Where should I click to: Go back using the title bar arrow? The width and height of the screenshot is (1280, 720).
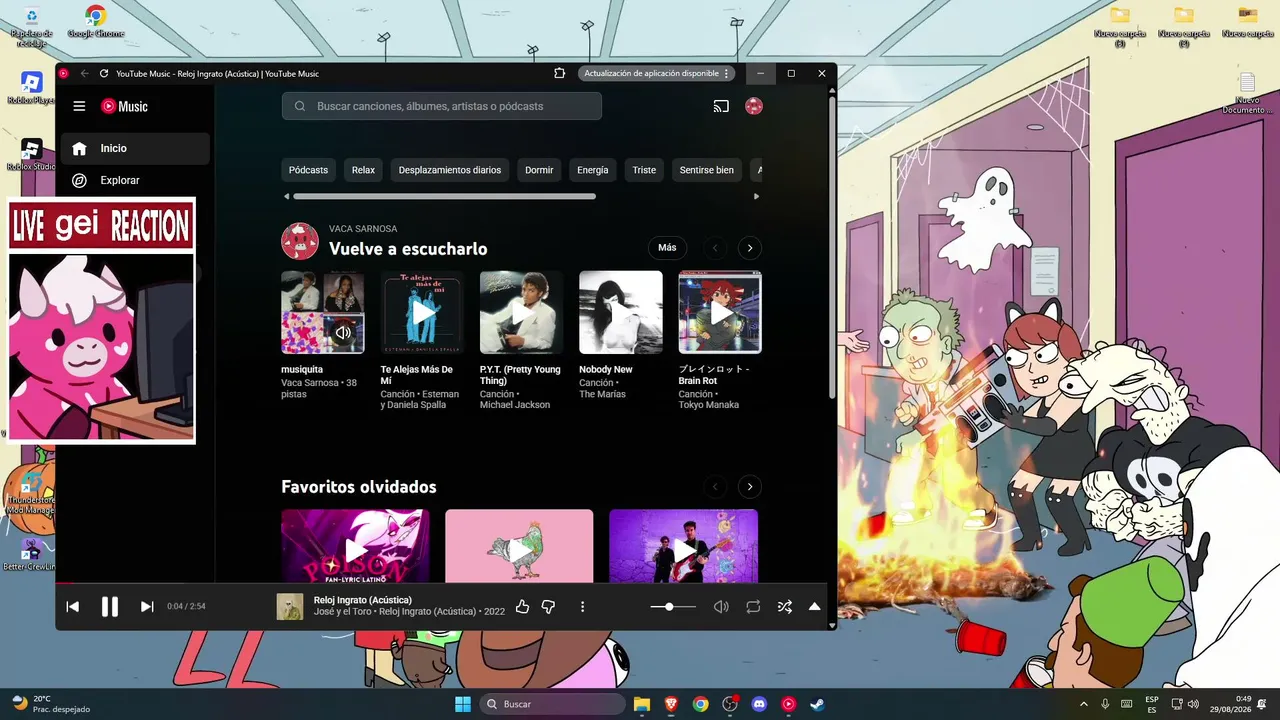tap(85, 73)
